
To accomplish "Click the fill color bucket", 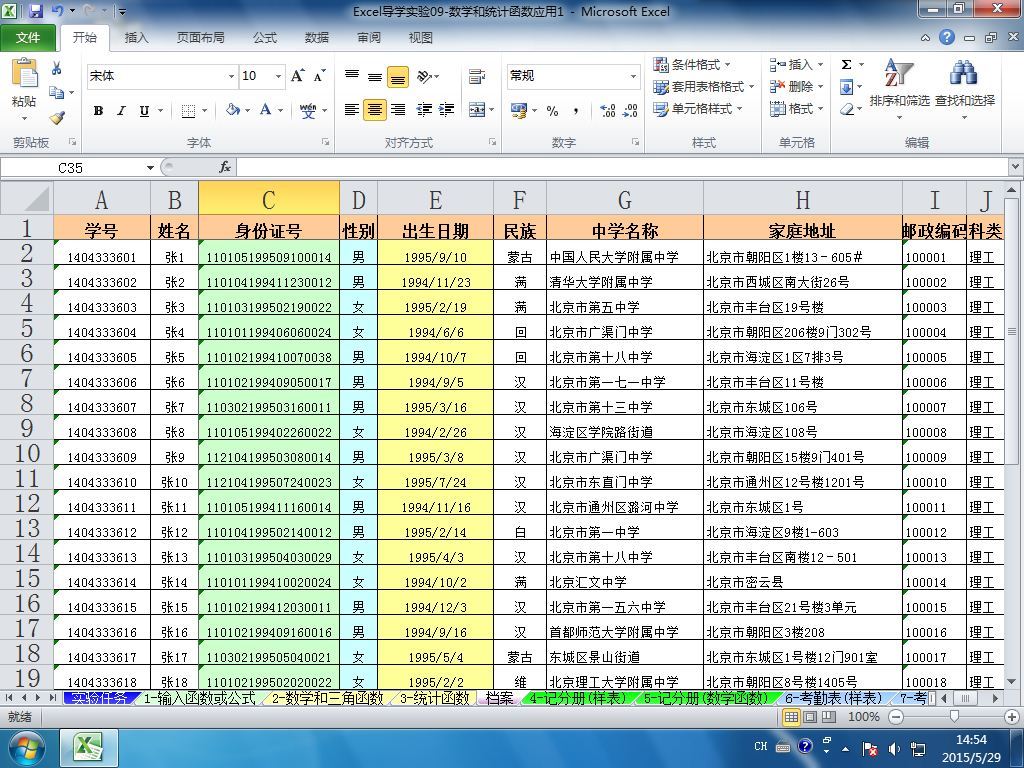I will (x=232, y=110).
